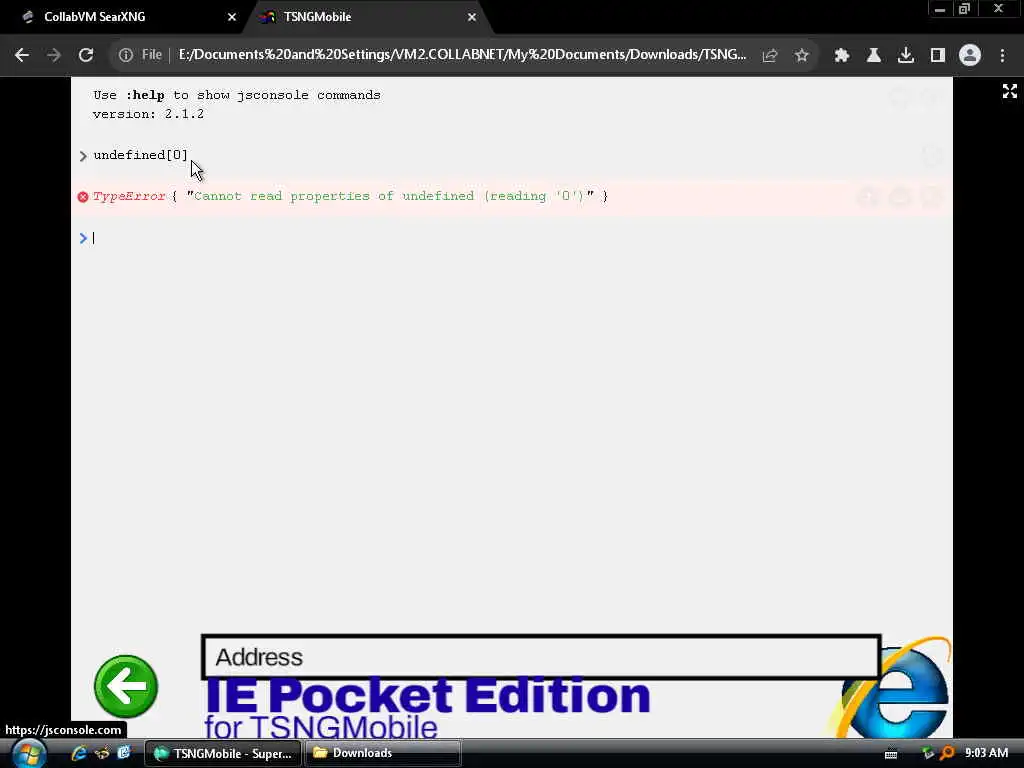Close the TSNGMobile tab

coord(472,18)
